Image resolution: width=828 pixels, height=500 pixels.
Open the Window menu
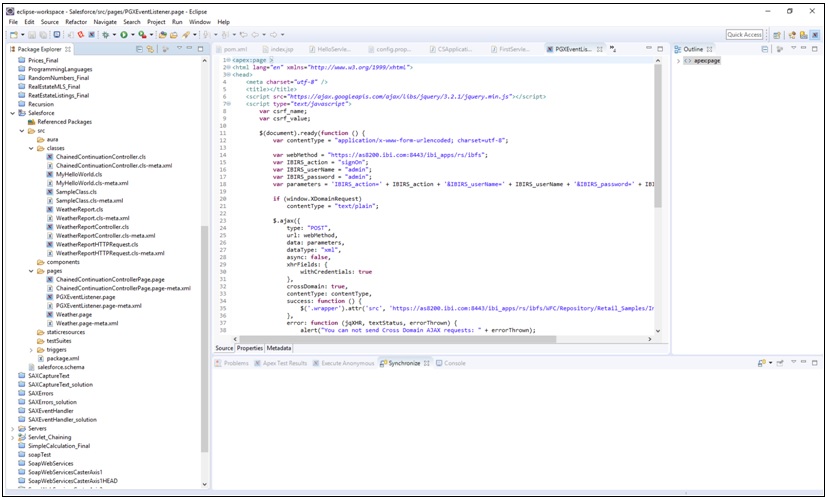tap(200, 22)
